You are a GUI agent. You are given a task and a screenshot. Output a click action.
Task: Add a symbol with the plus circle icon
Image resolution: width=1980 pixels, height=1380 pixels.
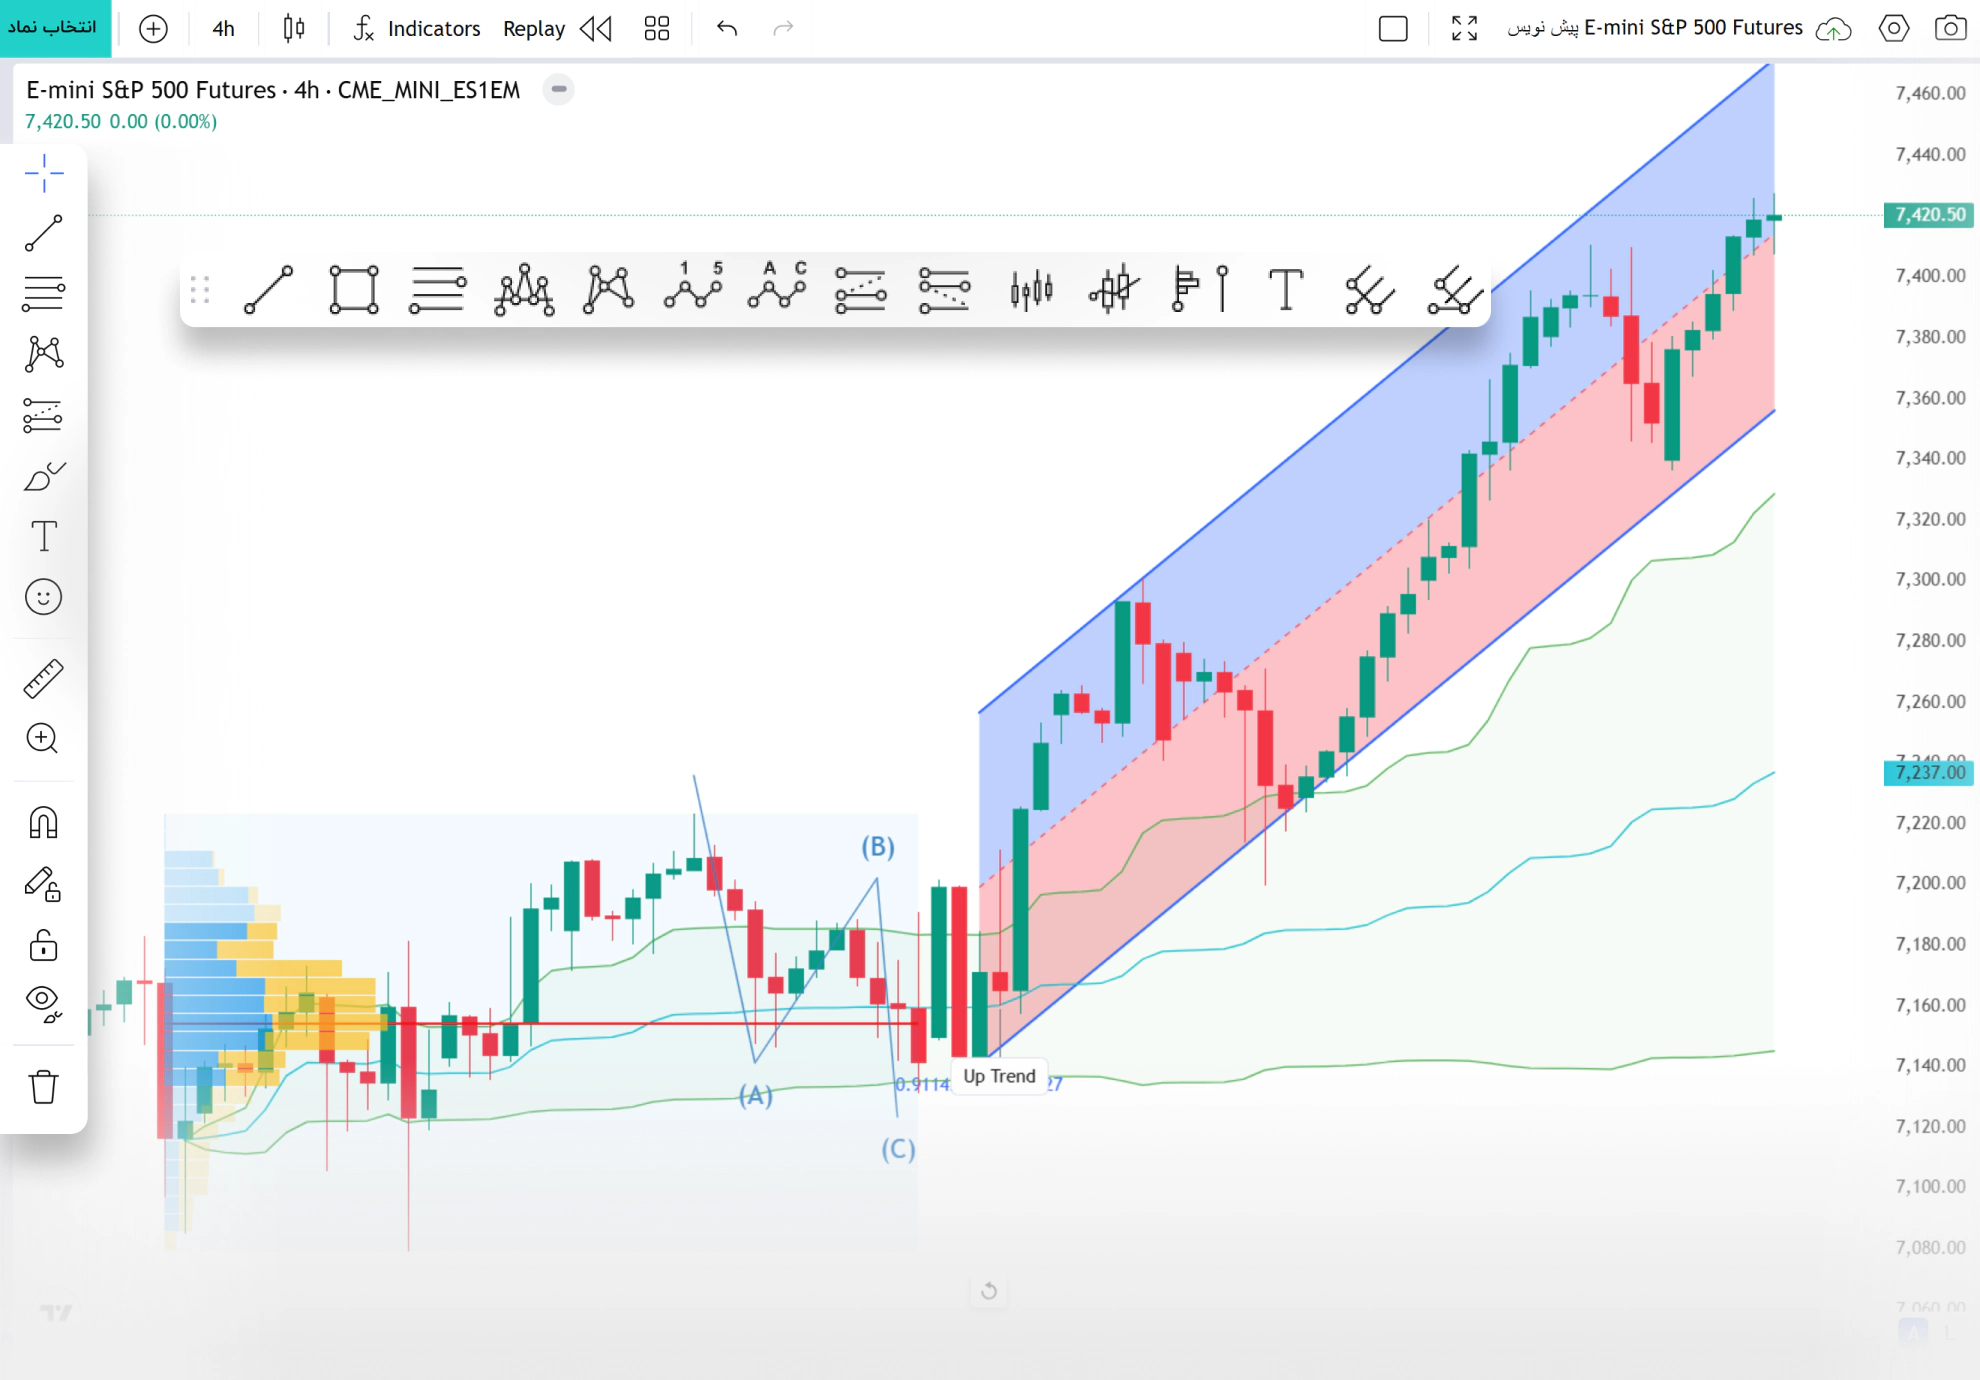pos(153,29)
